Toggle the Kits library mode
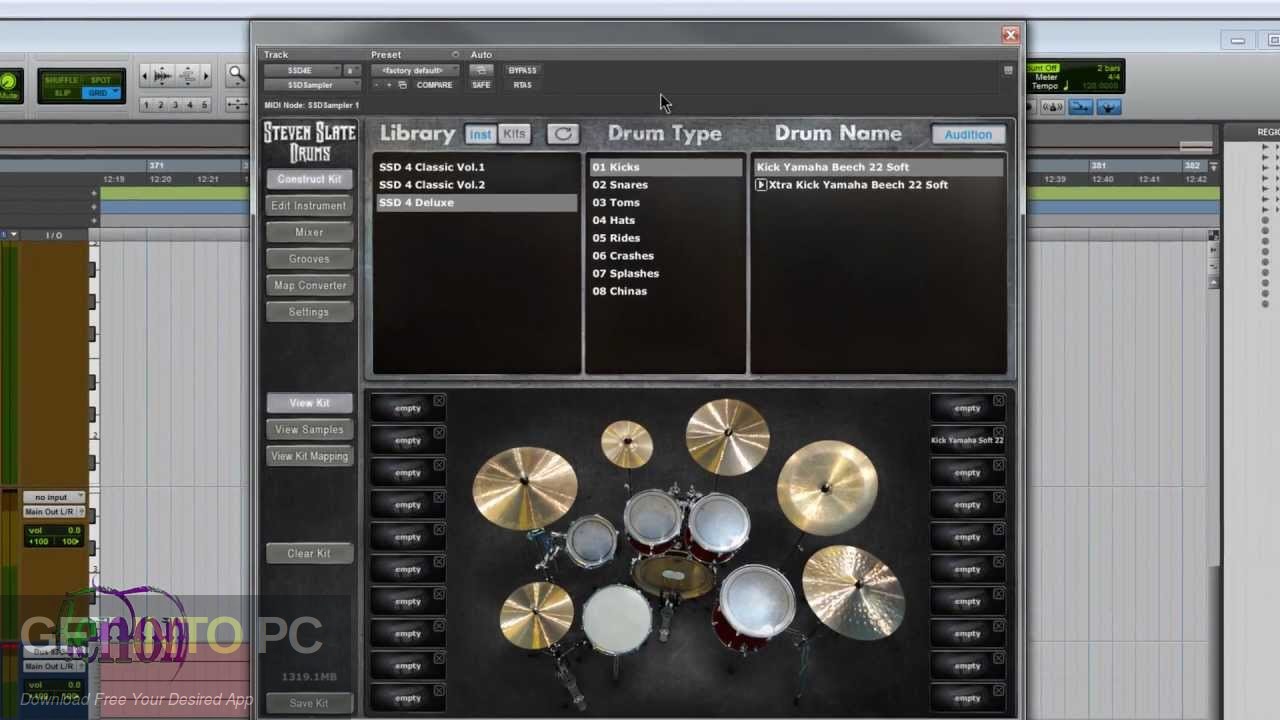The width and height of the screenshot is (1280, 720). pyautogui.click(x=514, y=134)
